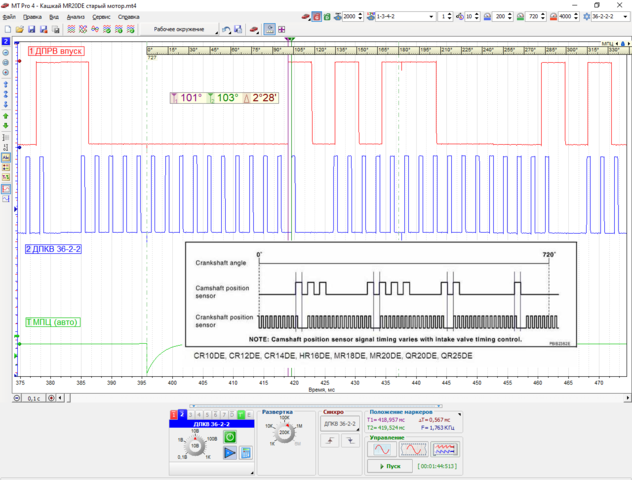Click the channel calculator settings icon
Image resolution: width=632 pixels, height=480 pixels.
(x=246, y=453)
